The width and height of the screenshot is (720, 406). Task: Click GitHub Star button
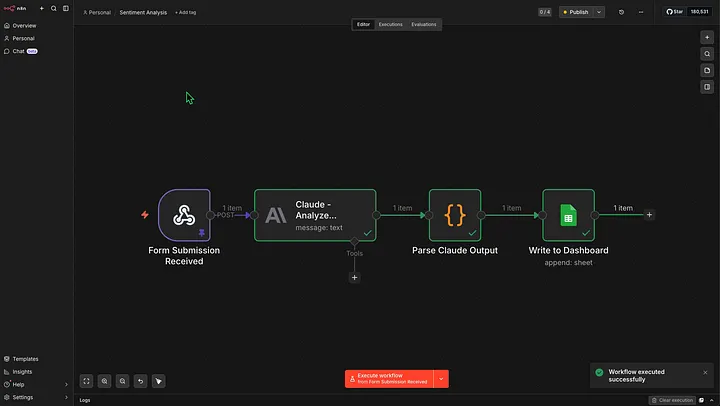tap(675, 12)
